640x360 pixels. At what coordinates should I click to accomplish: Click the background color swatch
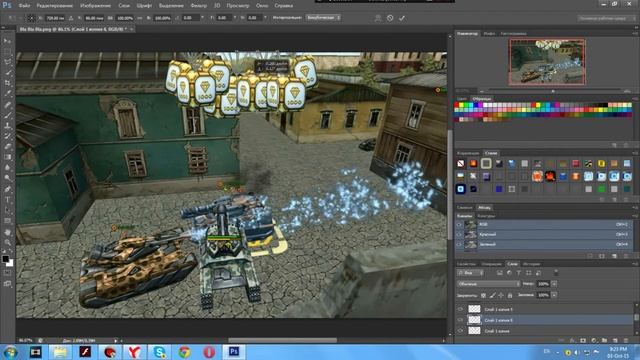pyautogui.click(x=9, y=263)
